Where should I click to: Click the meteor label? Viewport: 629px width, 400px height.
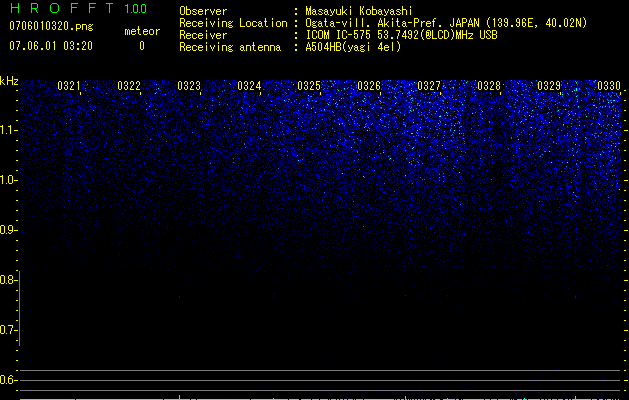click(142, 31)
